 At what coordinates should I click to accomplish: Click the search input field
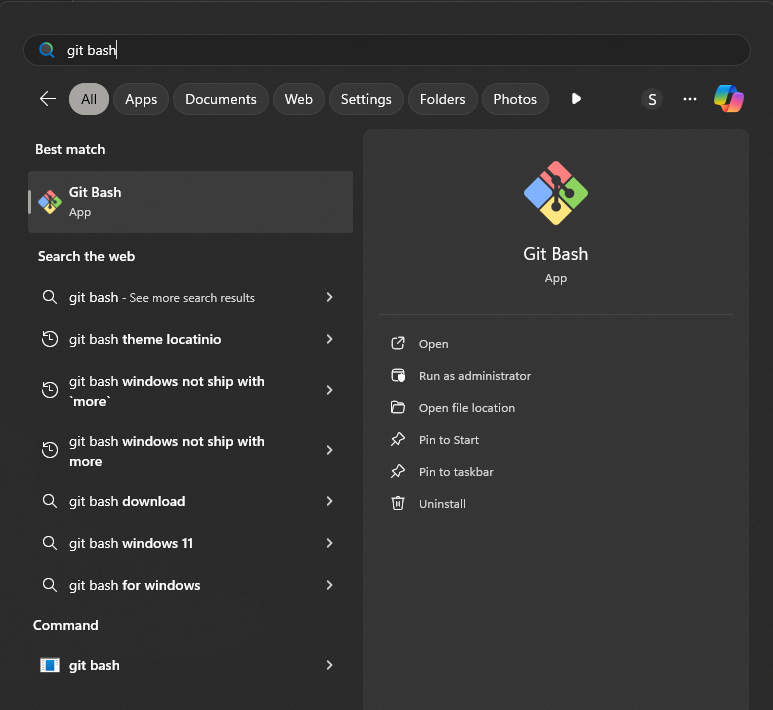[x=400, y=50]
